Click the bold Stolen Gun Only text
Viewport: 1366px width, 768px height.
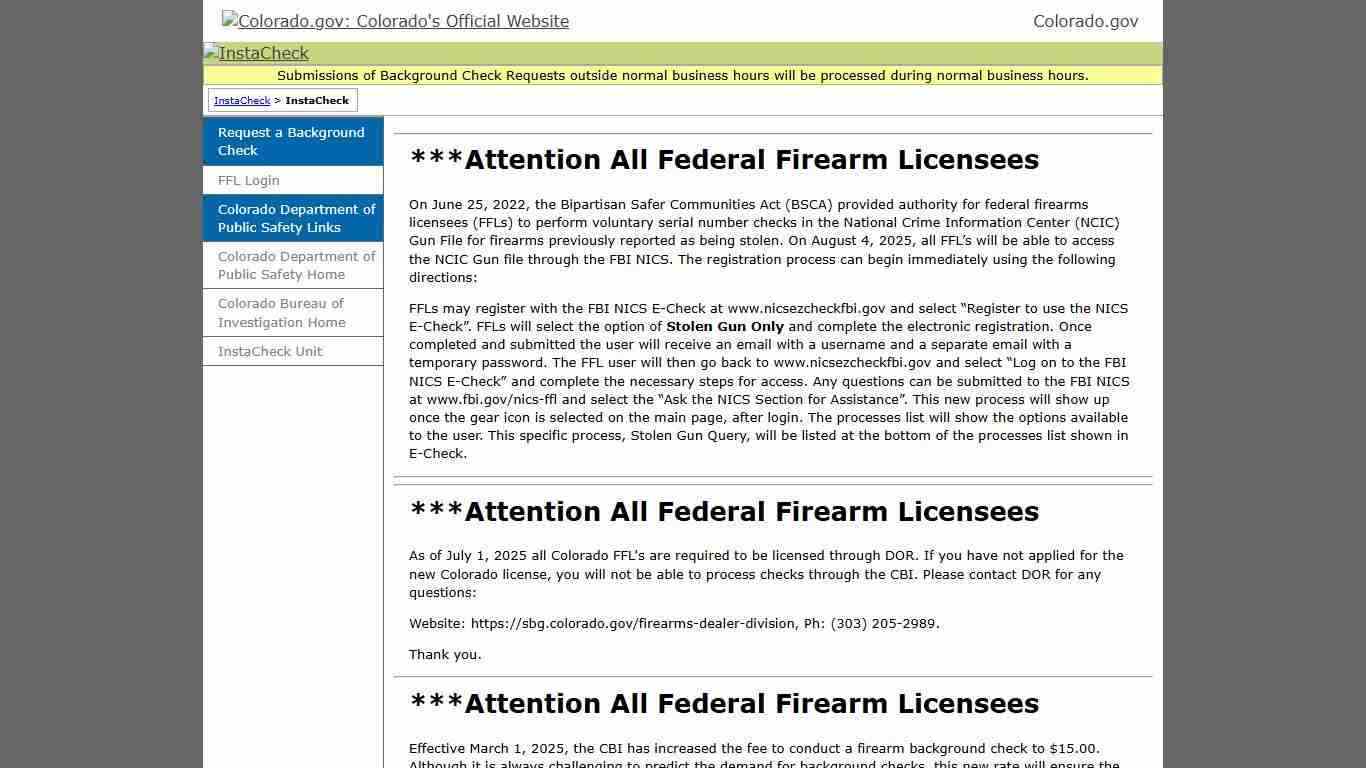[x=725, y=326]
